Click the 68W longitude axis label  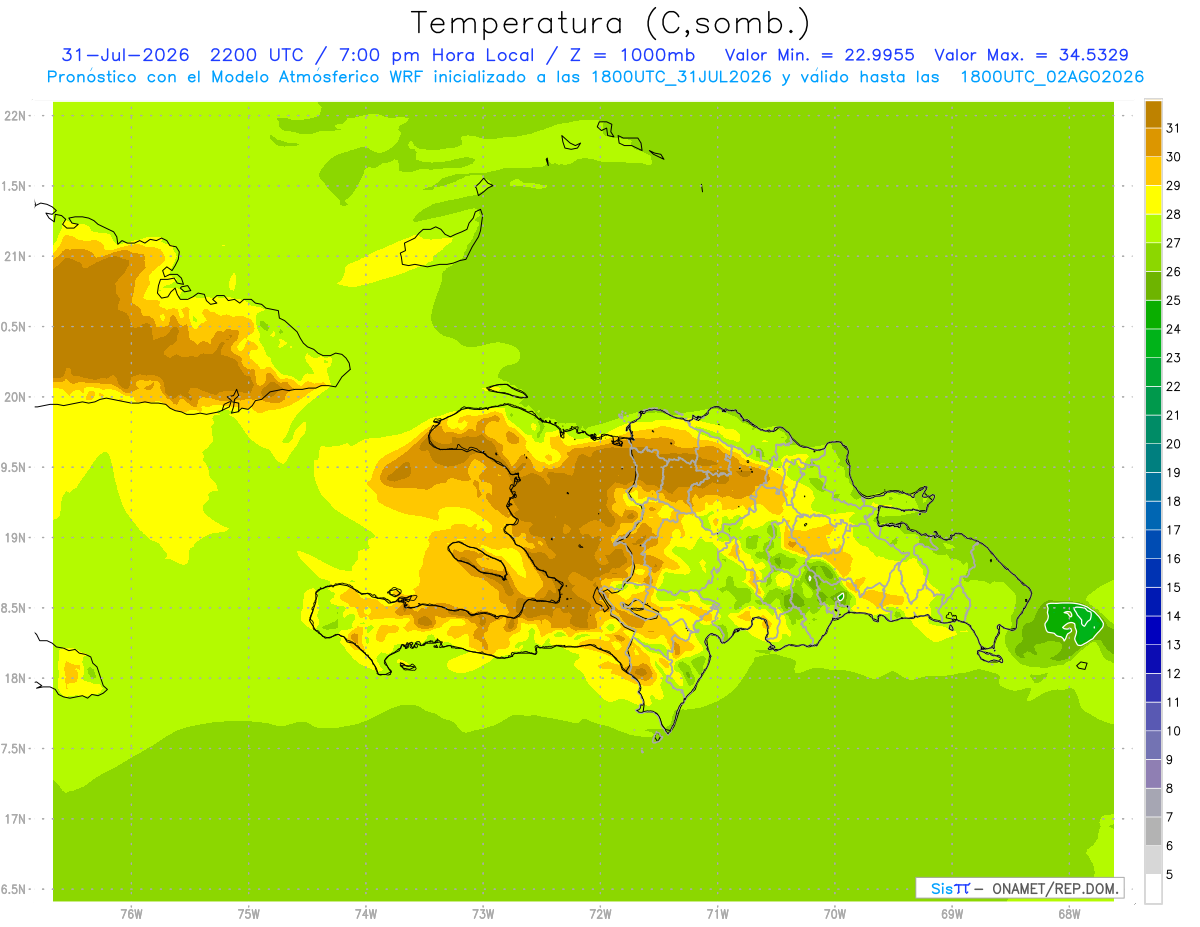pyautogui.click(x=1069, y=914)
